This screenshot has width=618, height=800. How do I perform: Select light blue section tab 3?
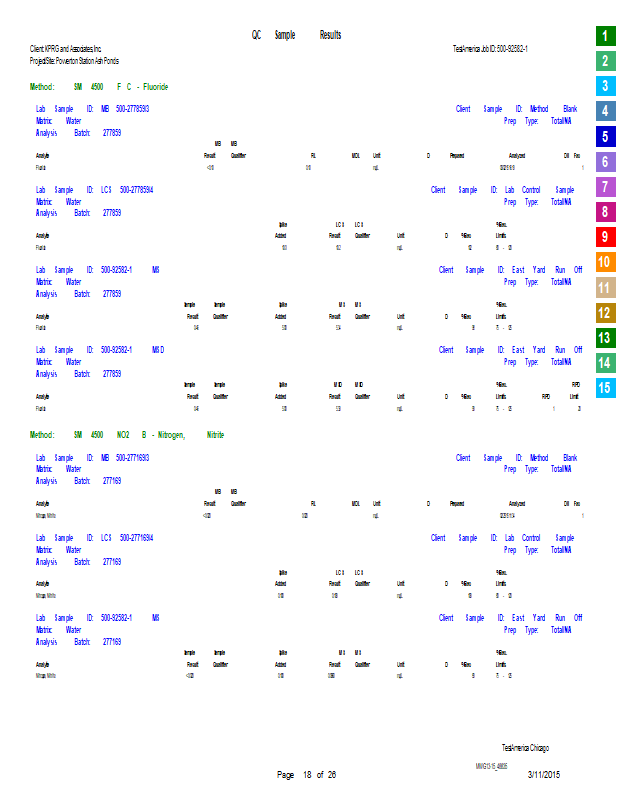pyautogui.click(x=605, y=86)
